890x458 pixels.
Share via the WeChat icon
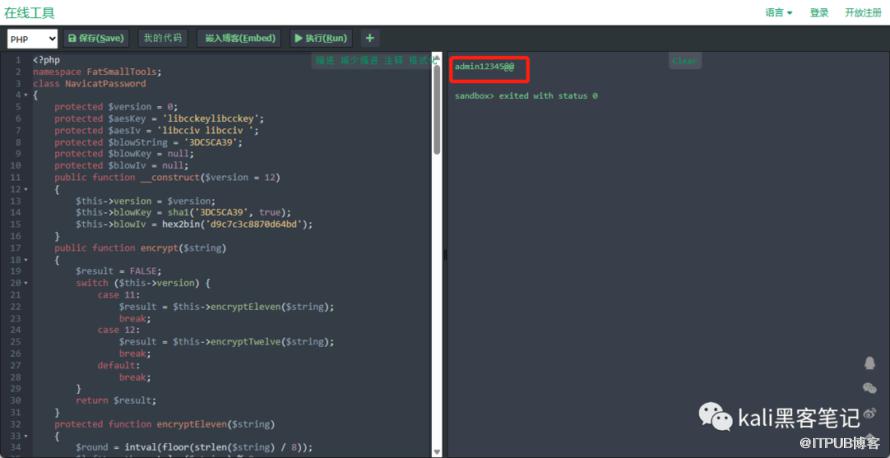(869, 388)
